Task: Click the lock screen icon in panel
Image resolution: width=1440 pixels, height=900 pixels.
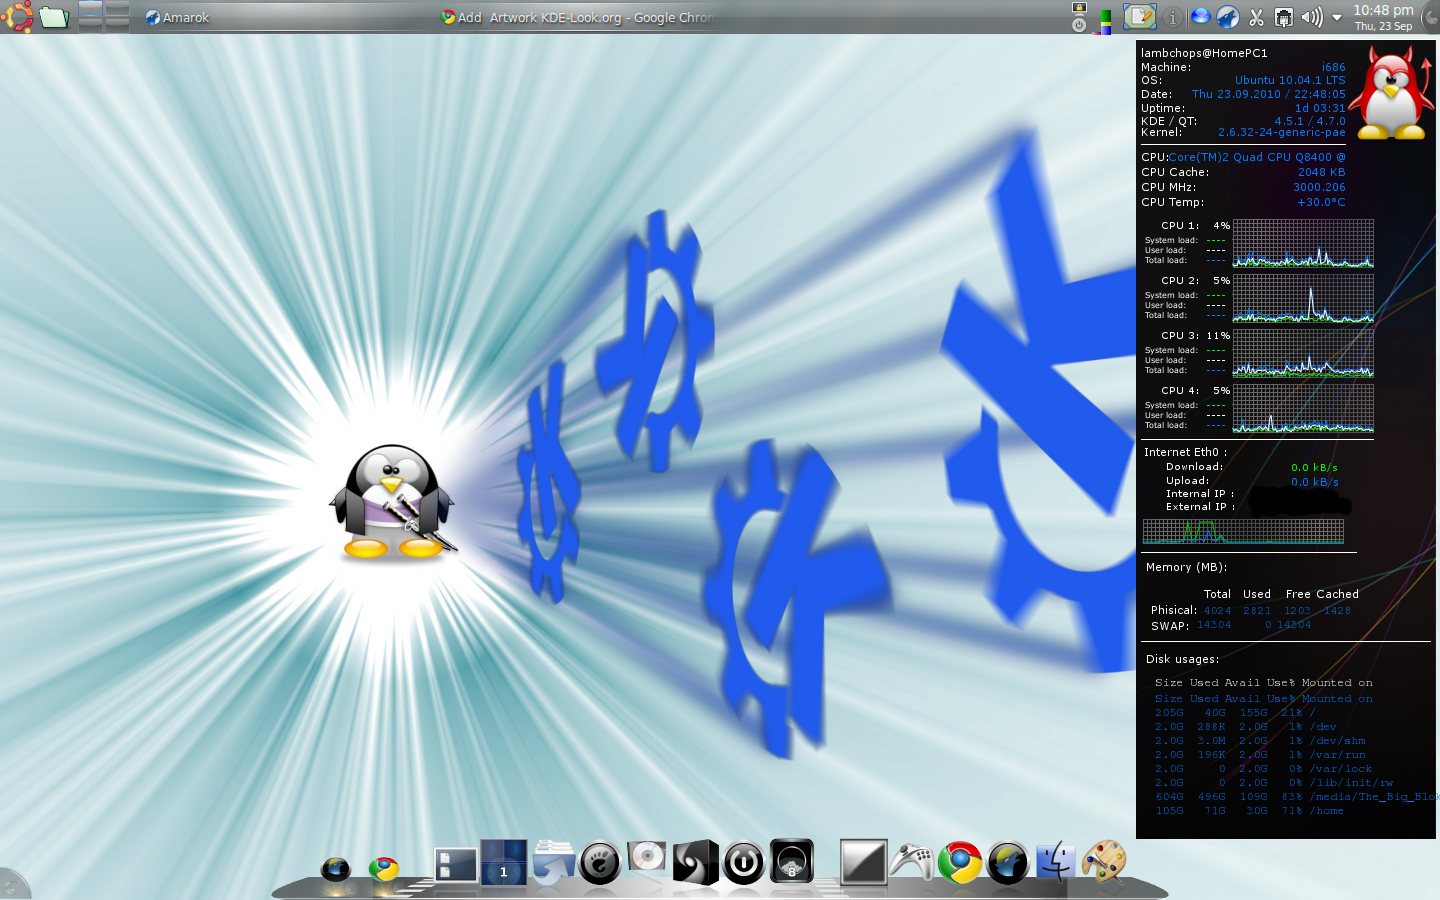Action: coord(1079,8)
